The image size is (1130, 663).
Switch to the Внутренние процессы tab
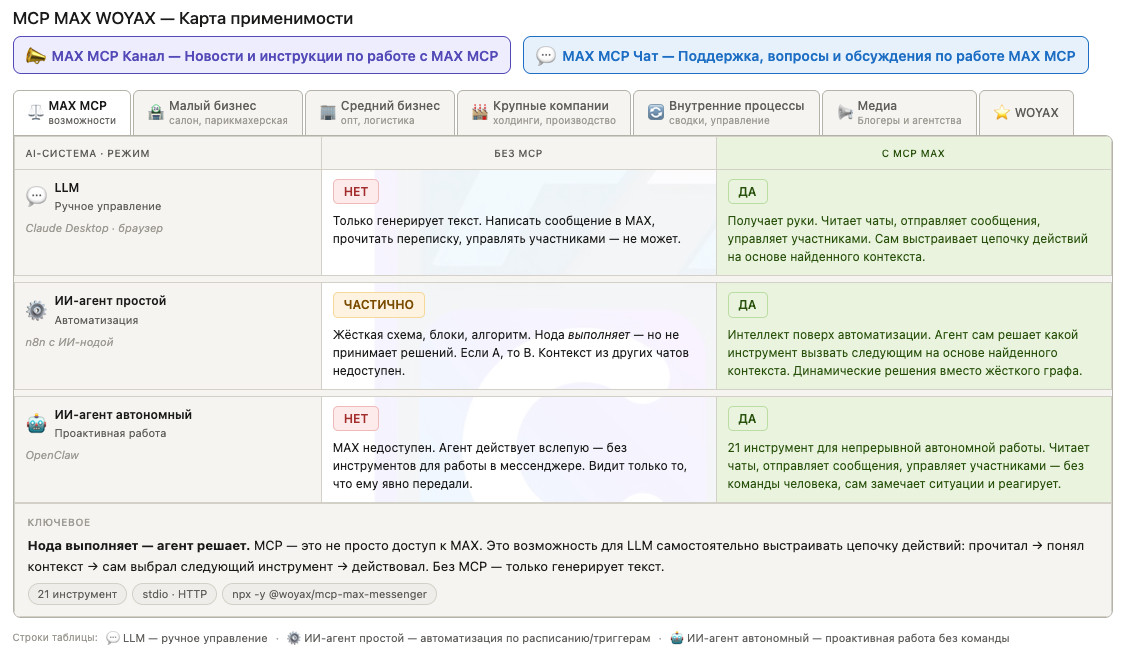pos(726,112)
